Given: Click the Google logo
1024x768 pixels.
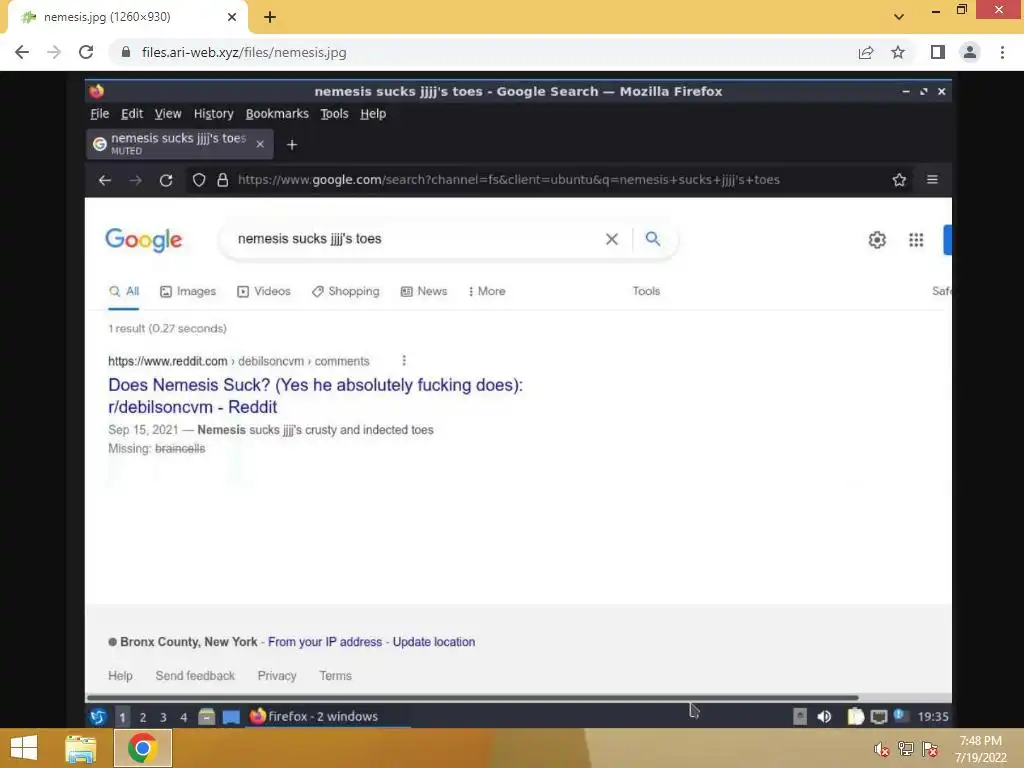Looking at the screenshot, I should [144, 240].
